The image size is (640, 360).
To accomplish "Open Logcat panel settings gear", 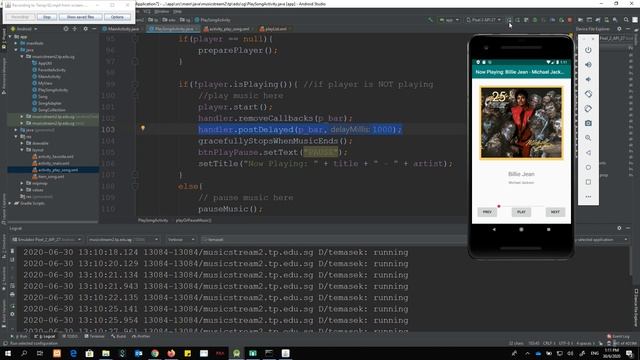I will pyautogui.click(x=619, y=228).
